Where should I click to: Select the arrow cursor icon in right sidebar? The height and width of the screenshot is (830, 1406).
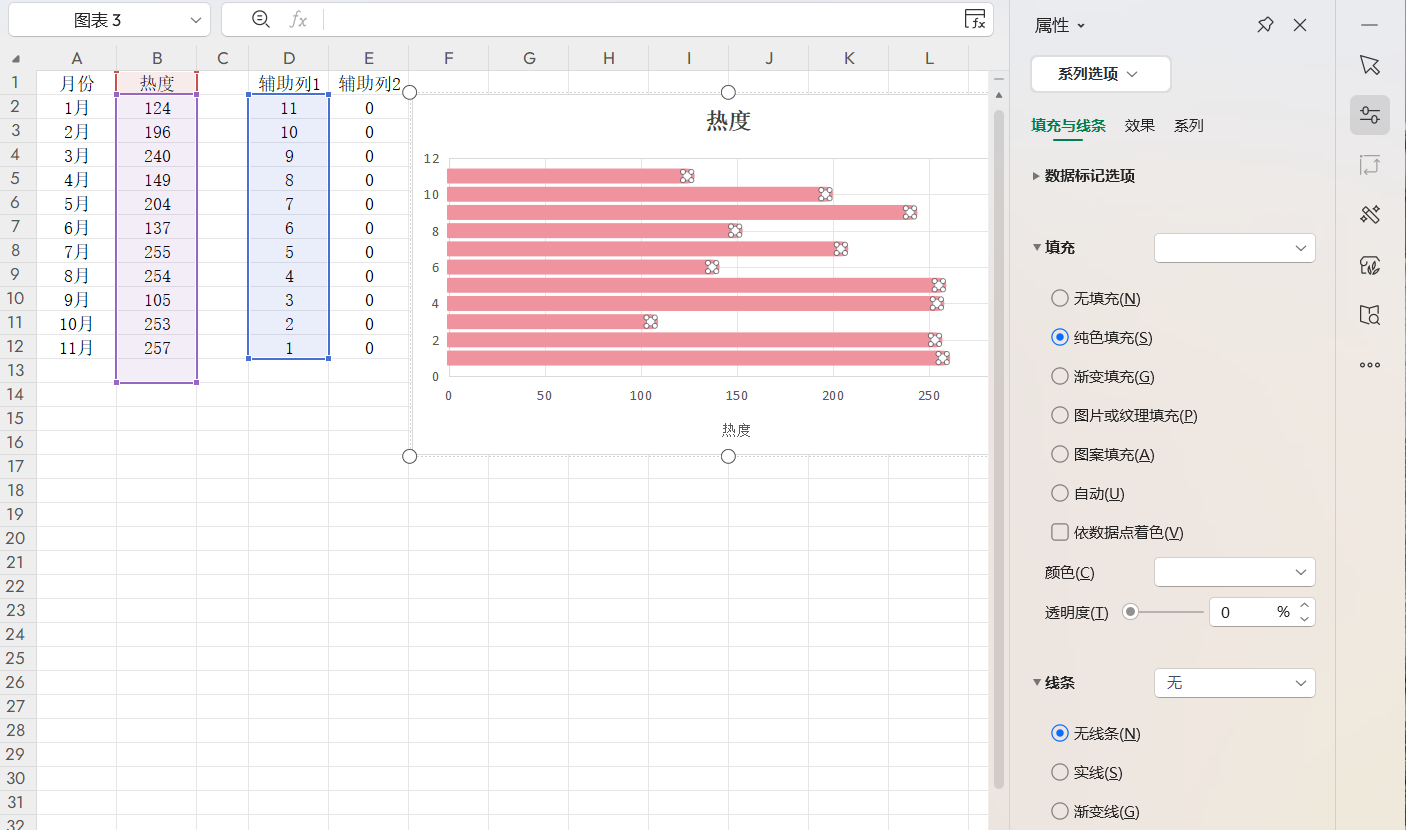pyautogui.click(x=1369, y=64)
